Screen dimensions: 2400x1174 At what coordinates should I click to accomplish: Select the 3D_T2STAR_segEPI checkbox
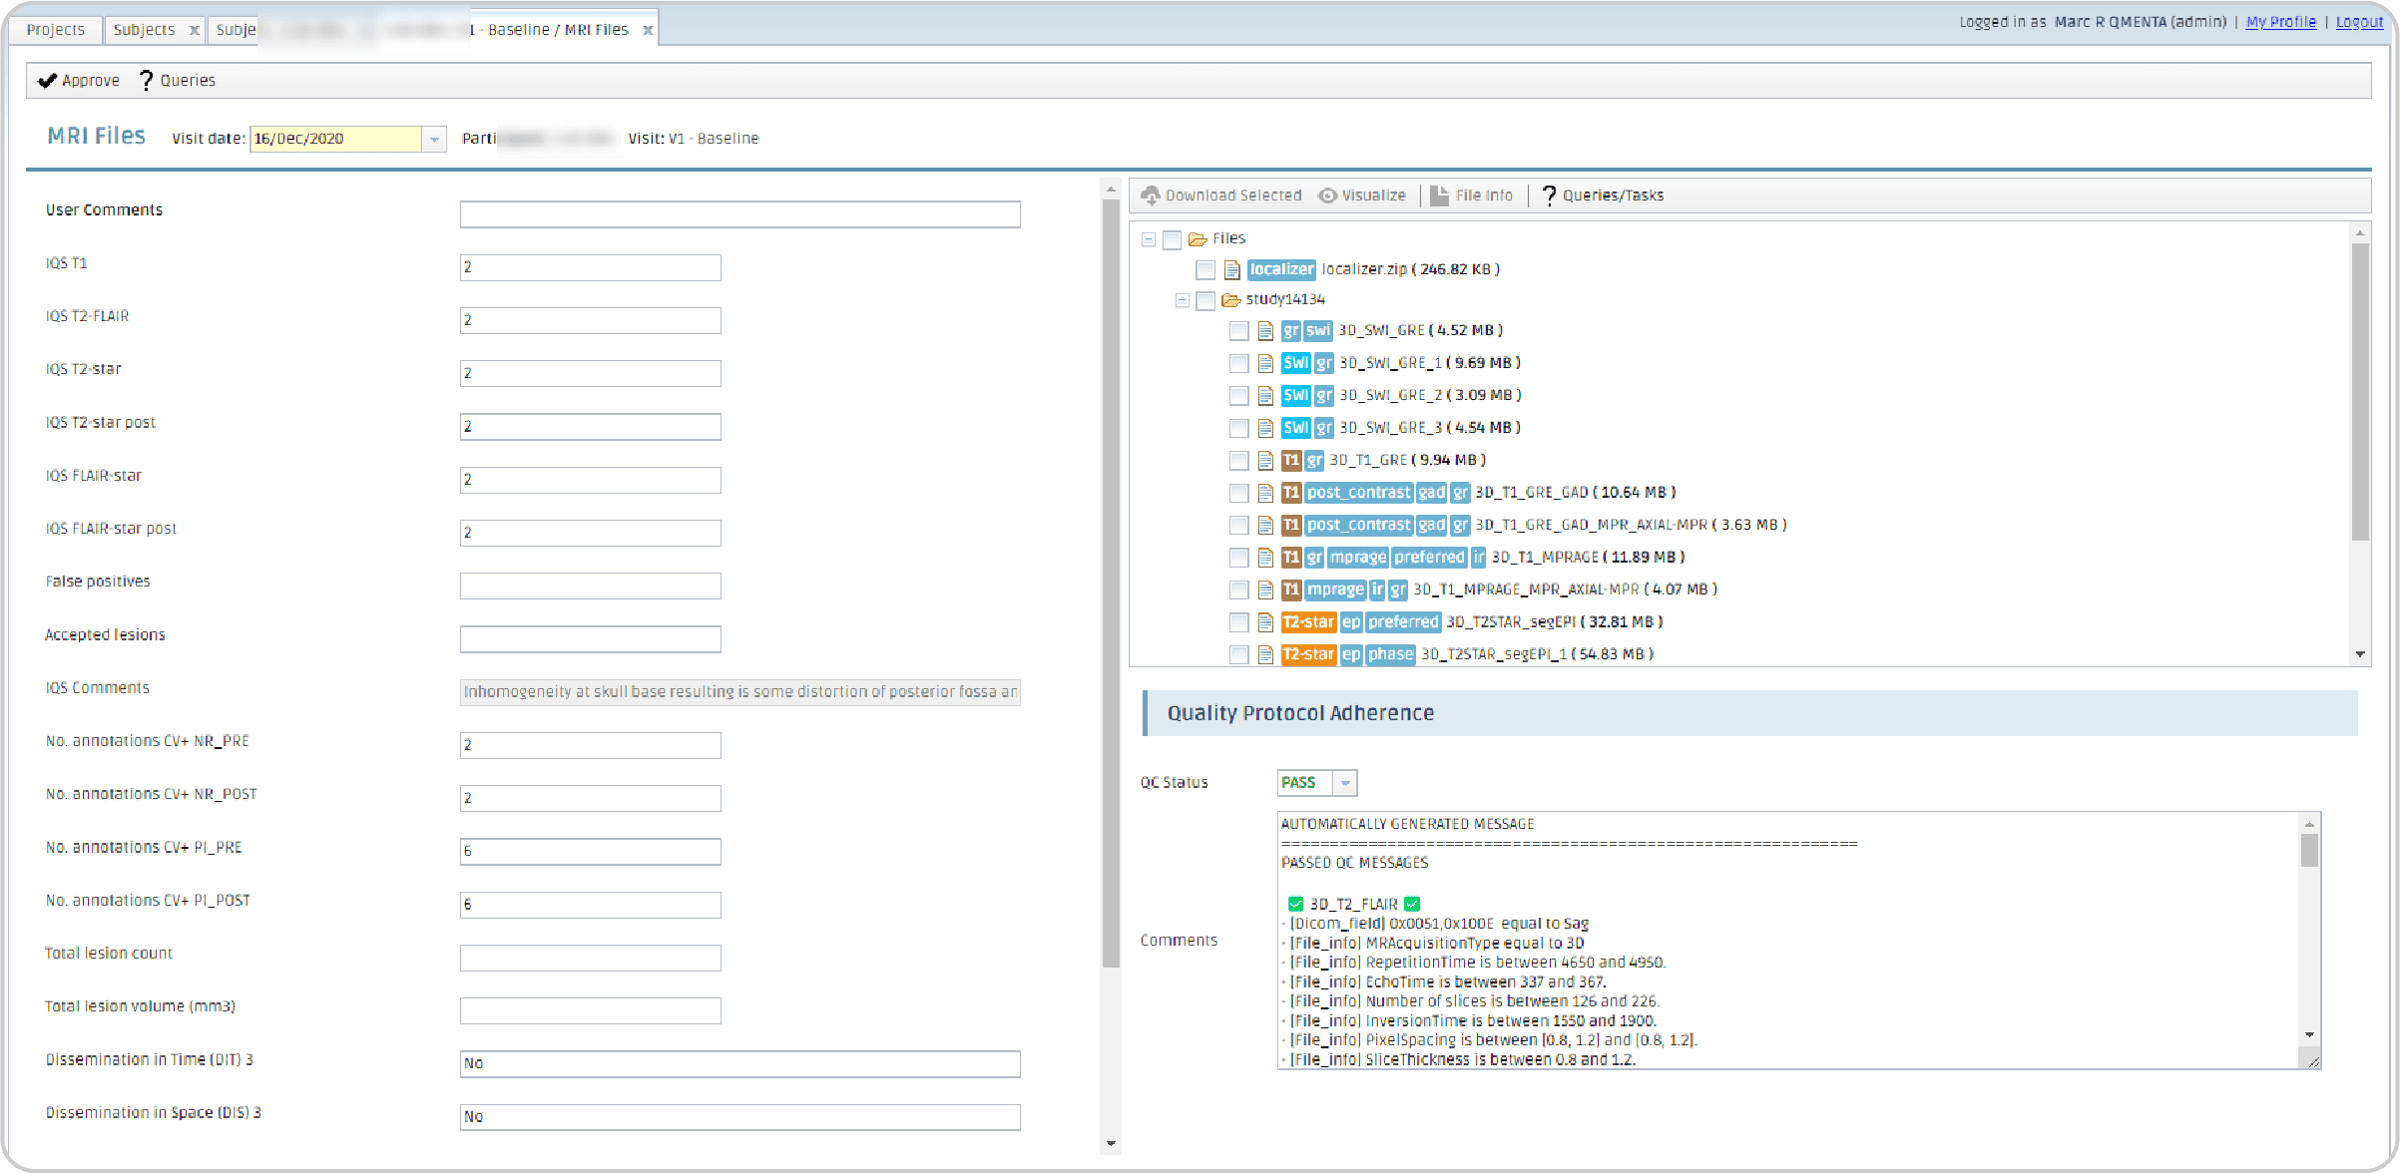pyautogui.click(x=1238, y=622)
